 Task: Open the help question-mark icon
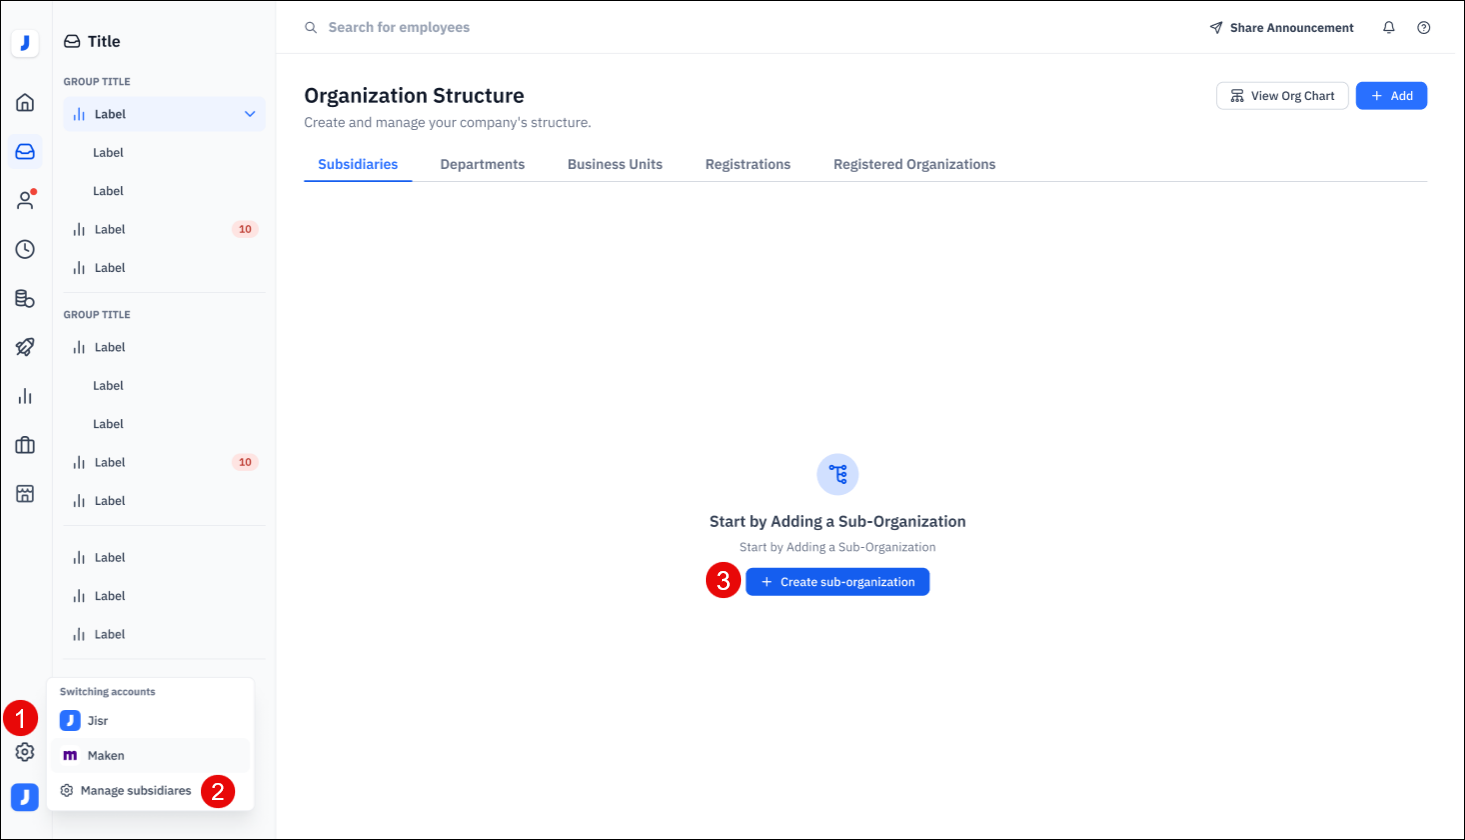(x=1424, y=27)
